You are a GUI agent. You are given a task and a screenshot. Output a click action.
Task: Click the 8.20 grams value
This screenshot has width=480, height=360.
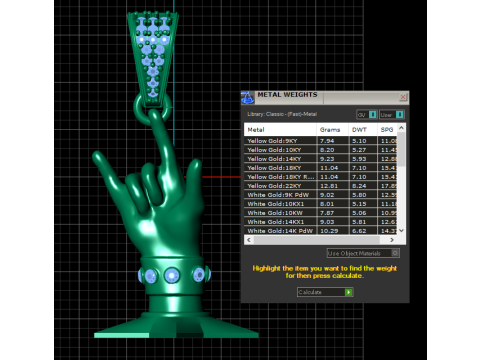click(327, 150)
